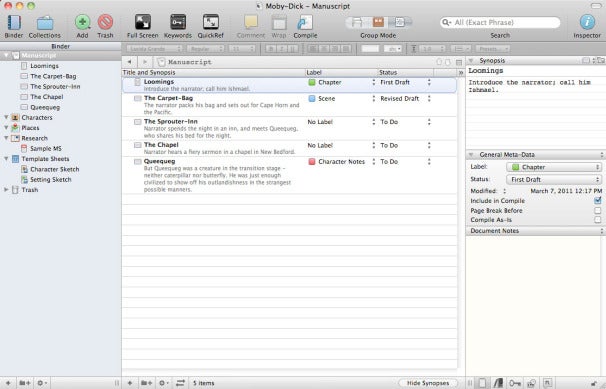This screenshot has width=606, height=389.
Task: Click the red Trash toolbar icon
Action: point(105,22)
